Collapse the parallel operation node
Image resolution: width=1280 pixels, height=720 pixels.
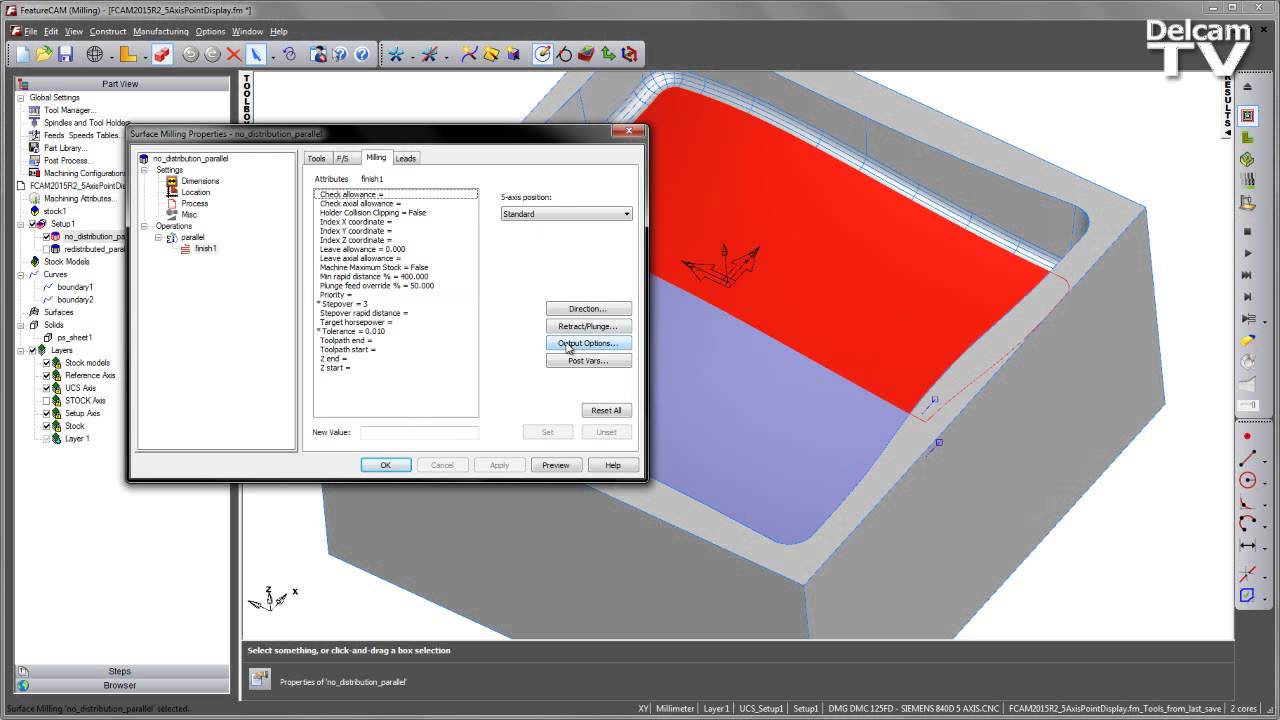click(158, 237)
